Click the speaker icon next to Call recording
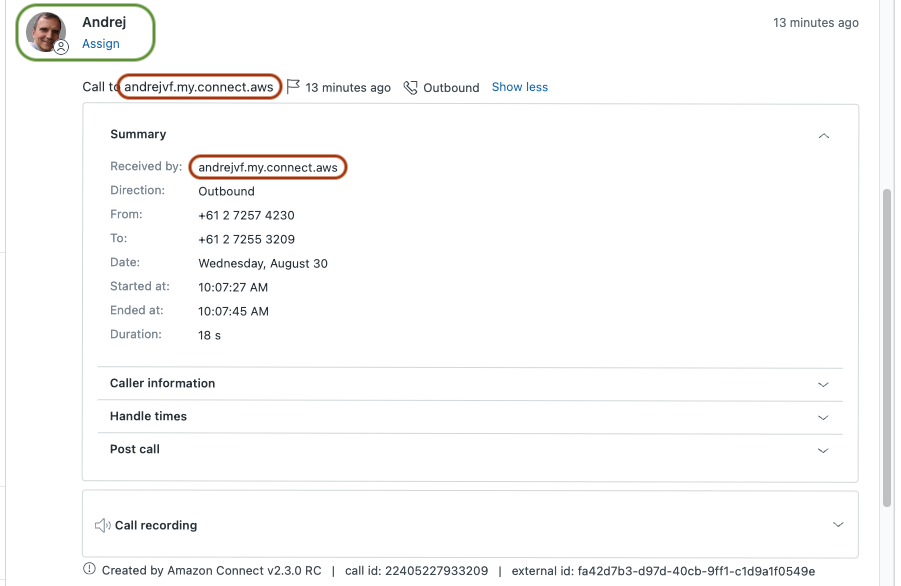901x586 pixels. (x=102, y=525)
